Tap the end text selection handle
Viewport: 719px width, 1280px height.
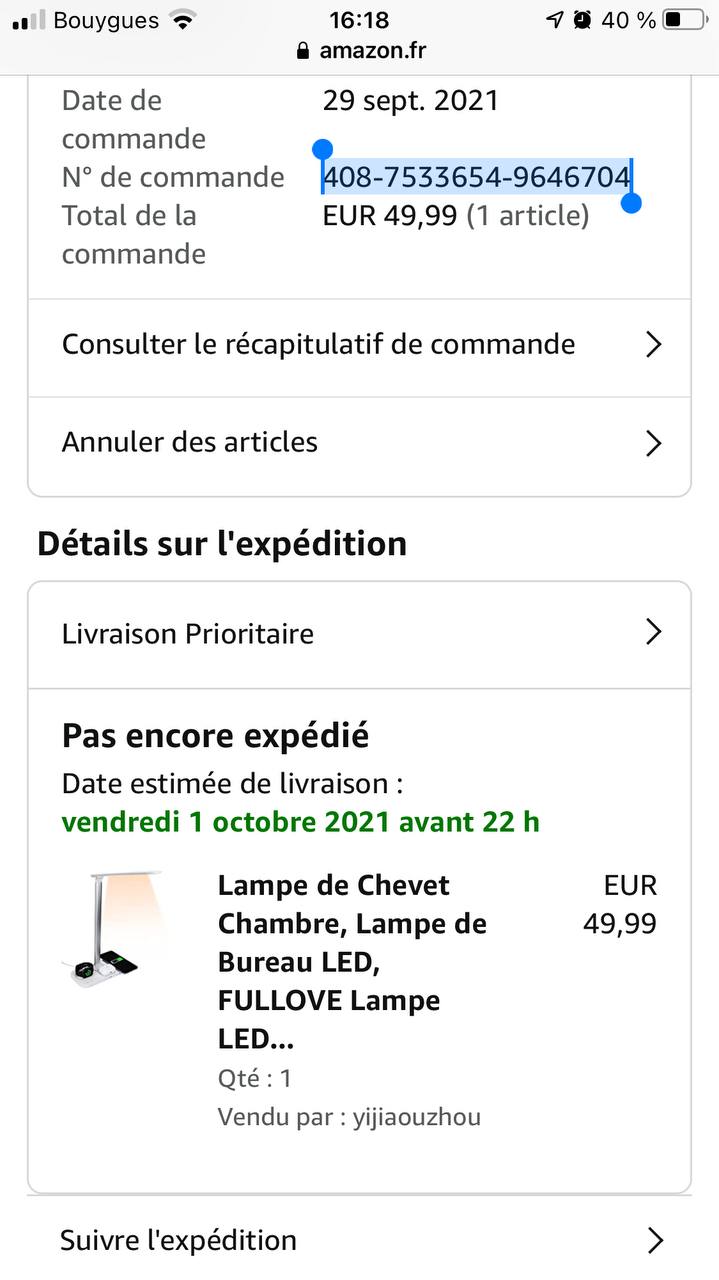[x=631, y=203]
